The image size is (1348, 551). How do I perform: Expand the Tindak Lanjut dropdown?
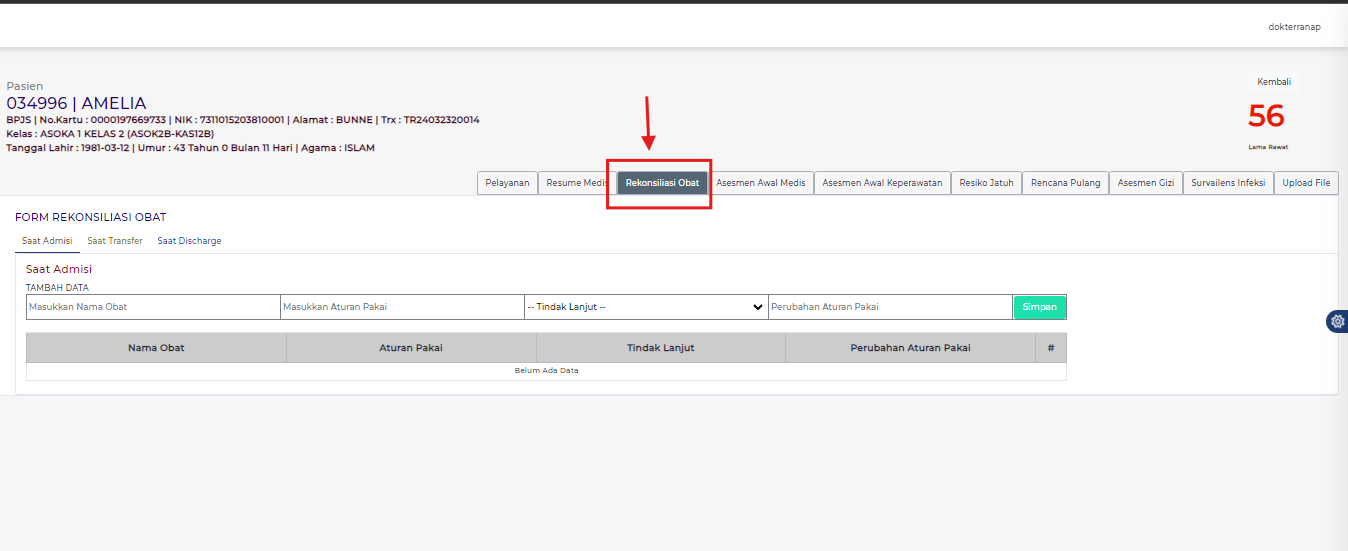(646, 307)
